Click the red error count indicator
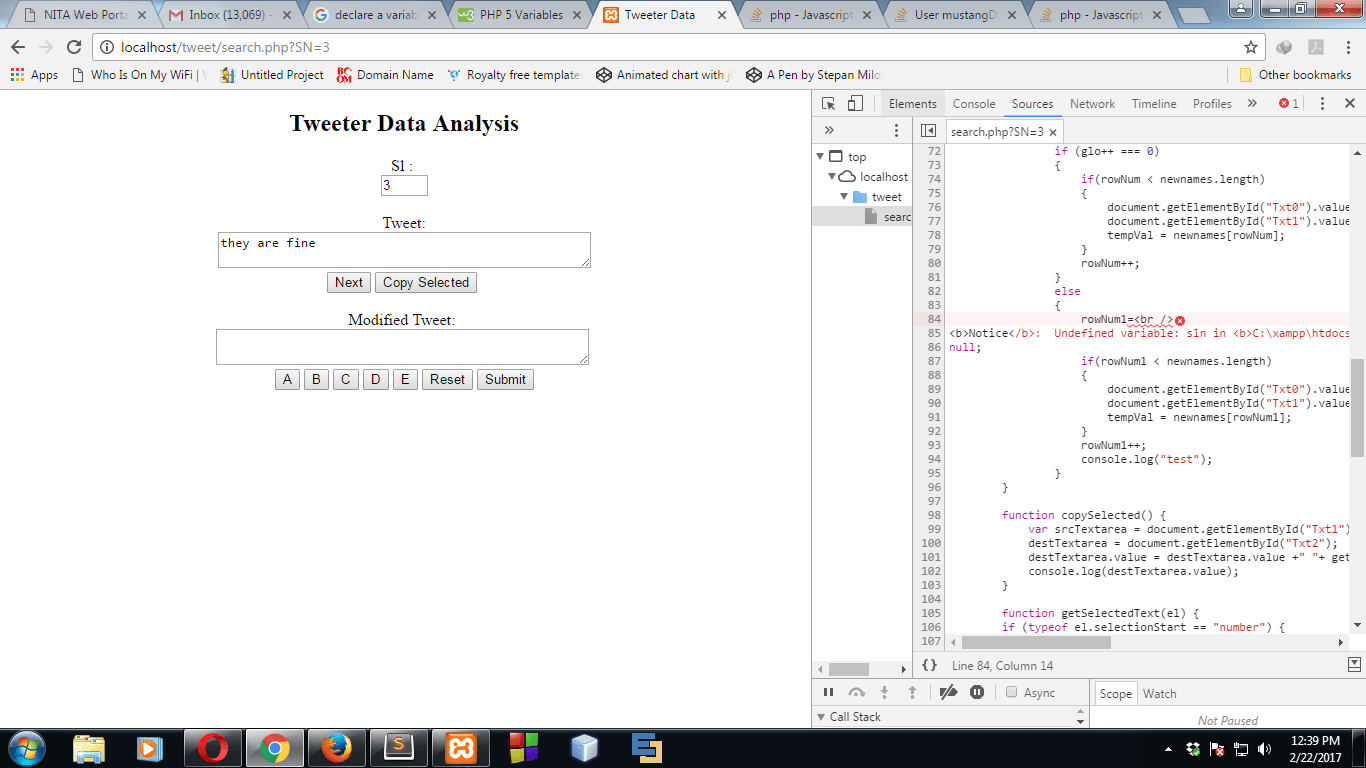This screenshot has width=1366, height=768. (1289, 103)
